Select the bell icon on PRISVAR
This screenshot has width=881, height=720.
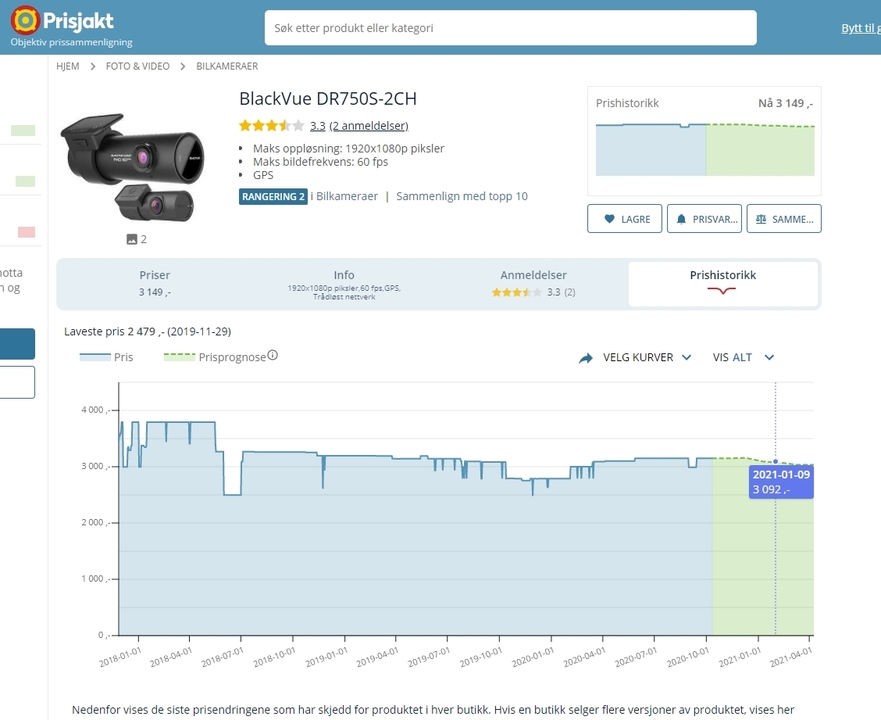point(681,219)
